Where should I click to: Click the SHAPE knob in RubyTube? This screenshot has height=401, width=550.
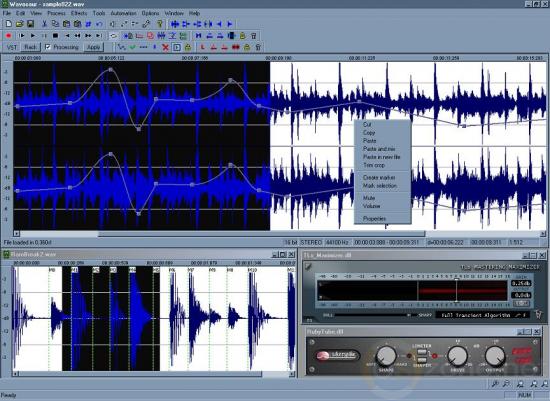pos(386,356)
